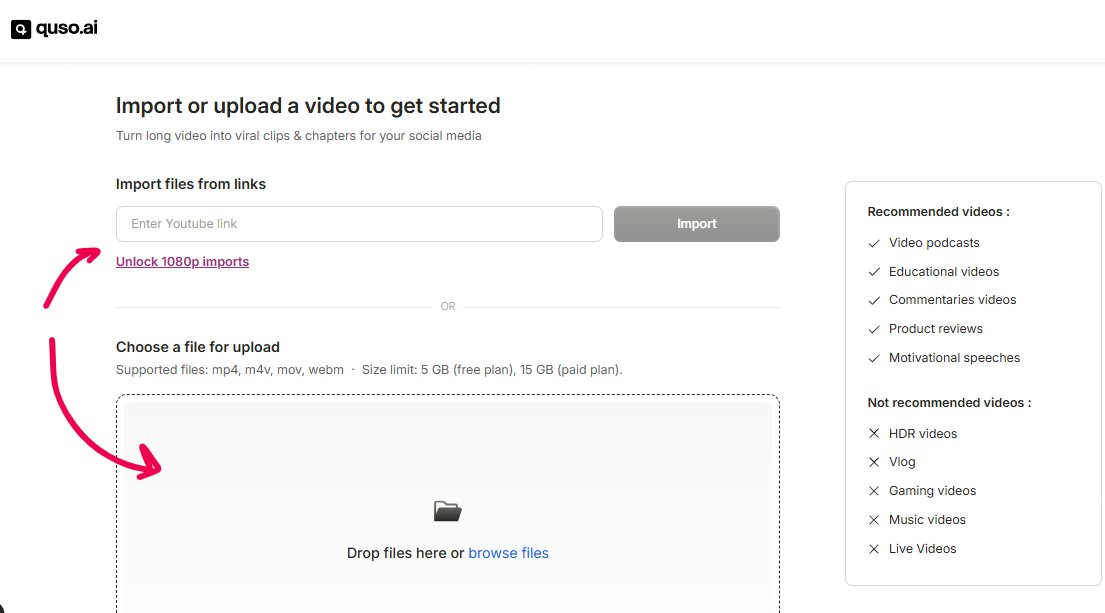This screenshot has width=1105, height=613.
Task: Click the X icon beside Live Videos
Action: pos(873,548)
